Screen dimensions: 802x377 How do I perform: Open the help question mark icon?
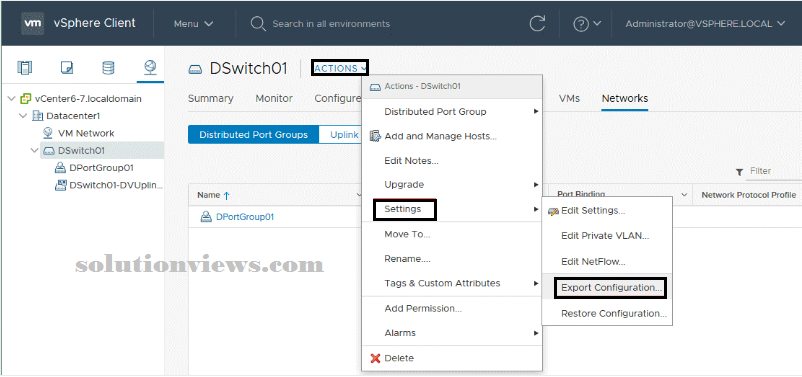coord(581,24)
